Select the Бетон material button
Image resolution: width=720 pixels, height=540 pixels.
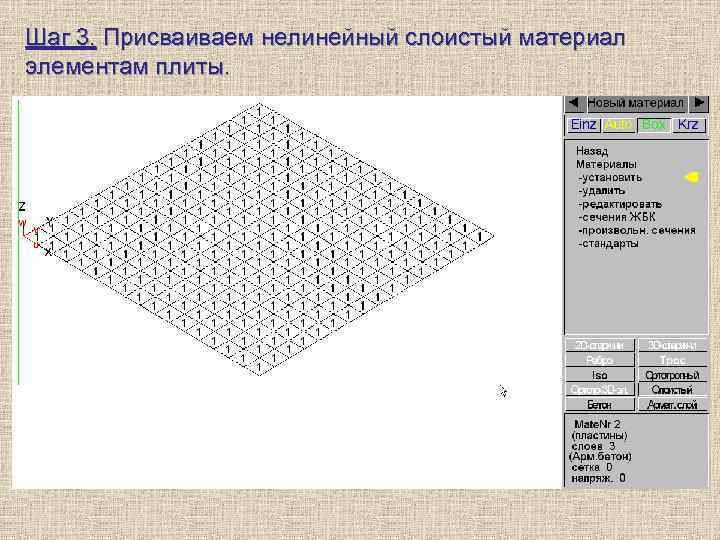(x=600, y=405)
